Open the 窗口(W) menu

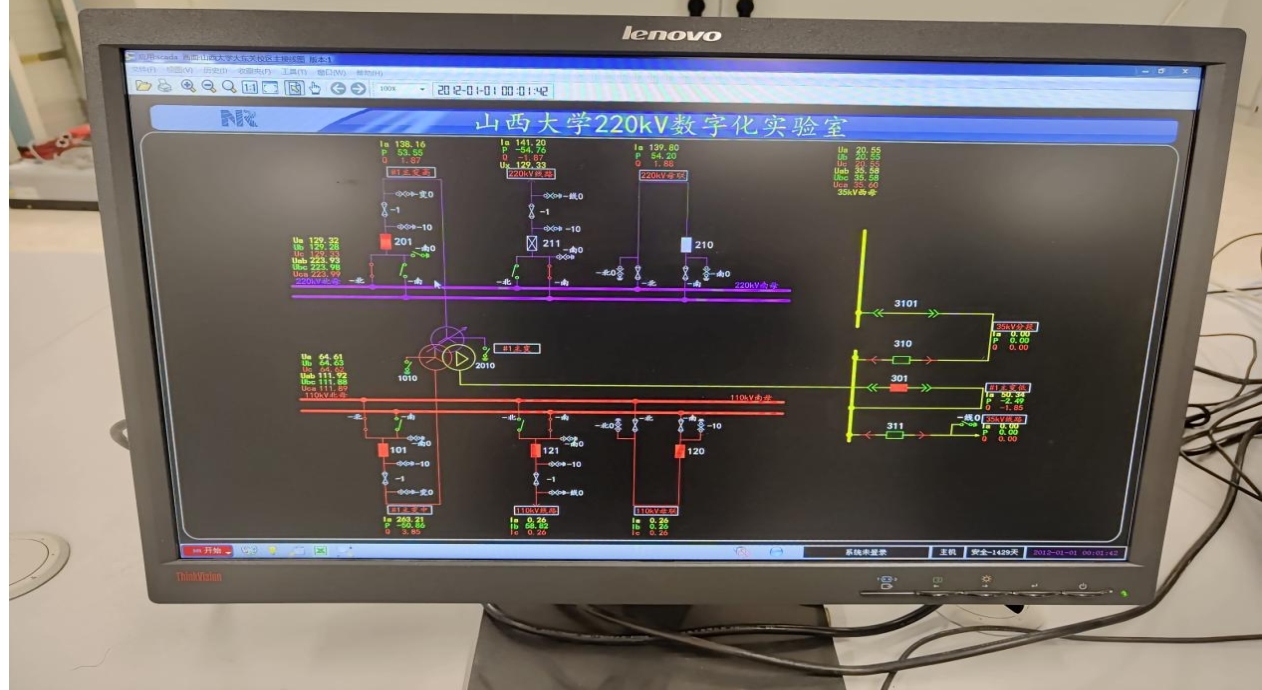click(331, 71)
